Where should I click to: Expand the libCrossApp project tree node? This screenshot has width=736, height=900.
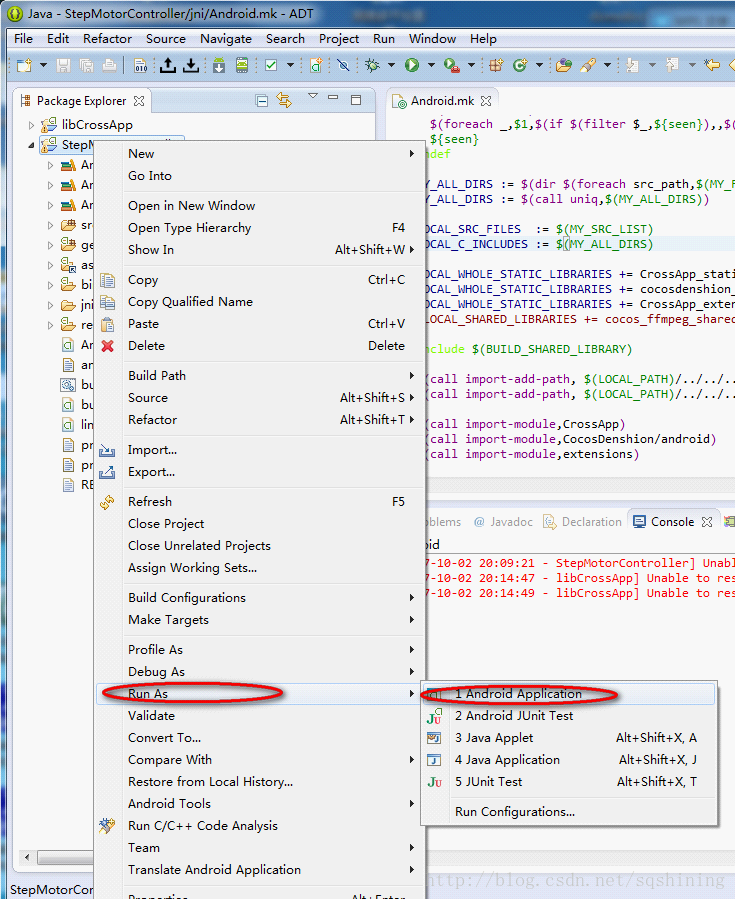(31, 125)
